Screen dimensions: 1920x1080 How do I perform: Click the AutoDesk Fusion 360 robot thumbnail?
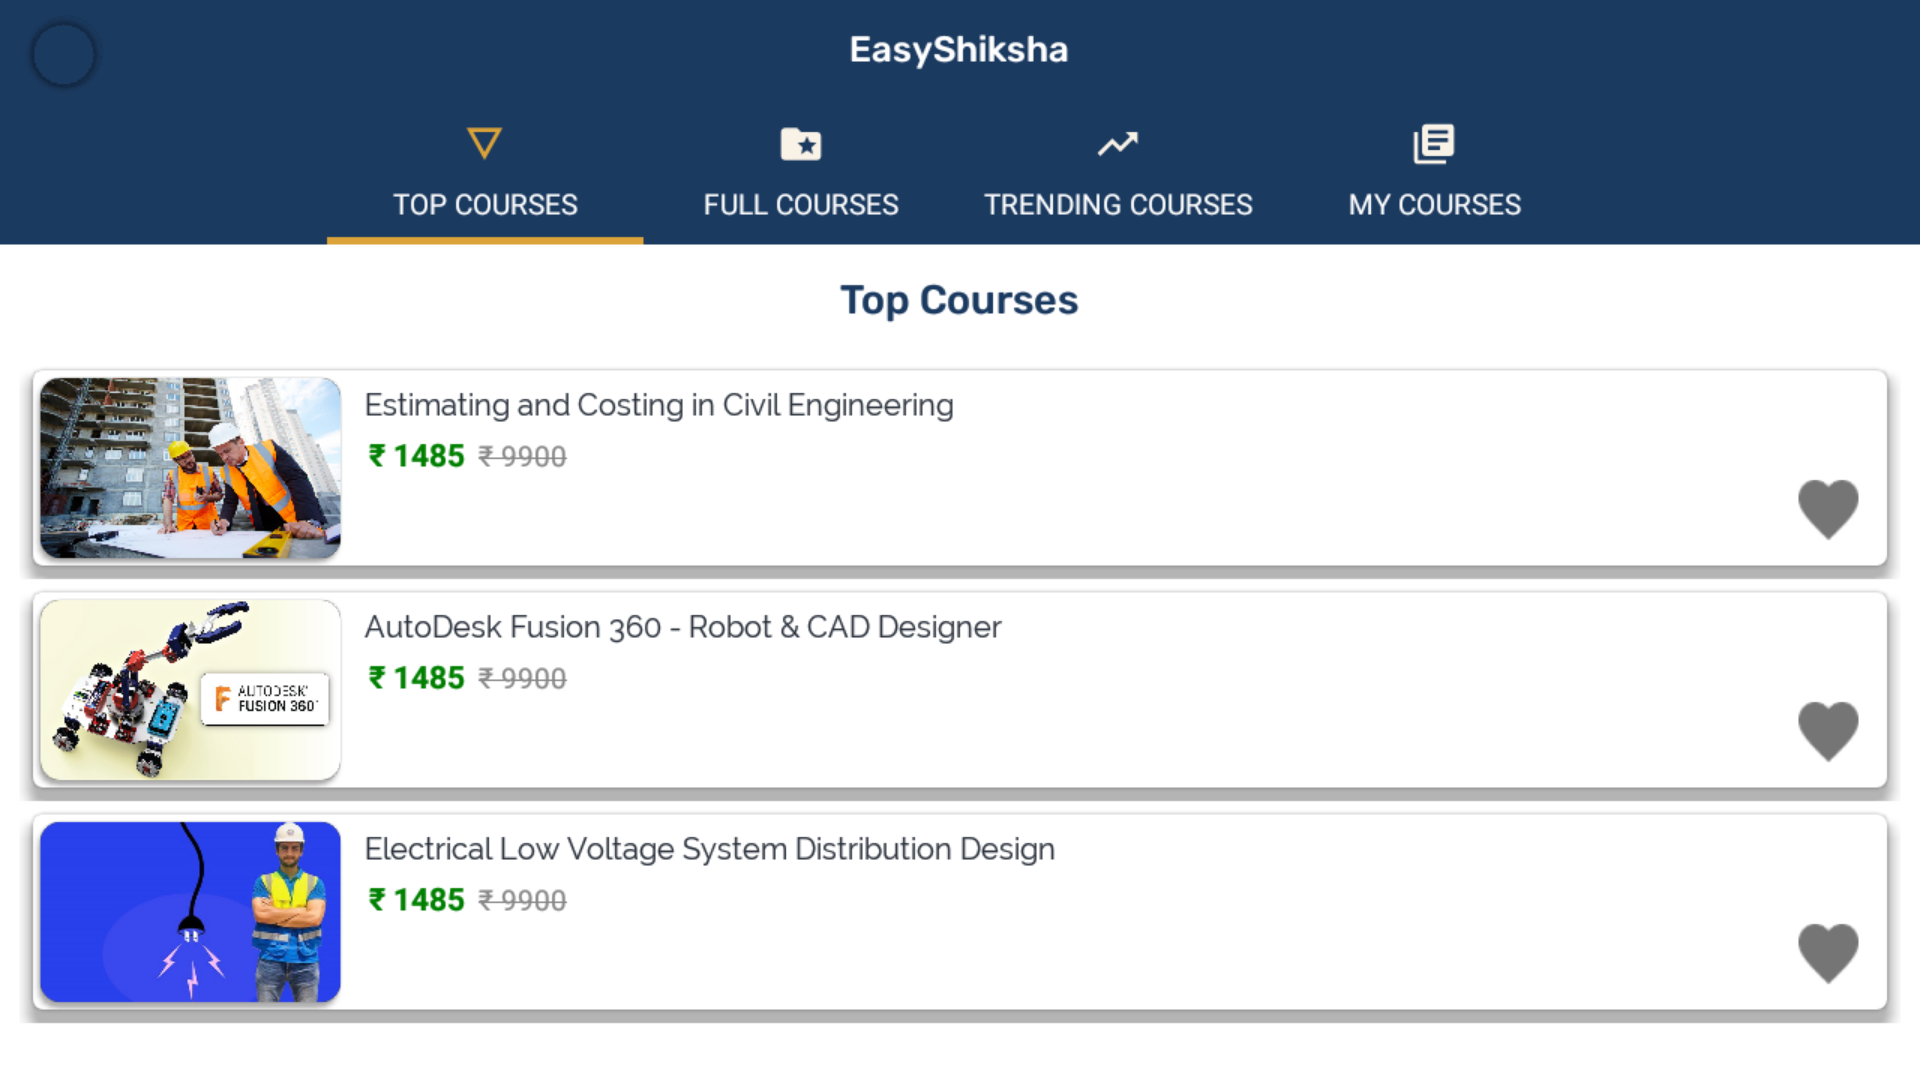pos(189,690)
